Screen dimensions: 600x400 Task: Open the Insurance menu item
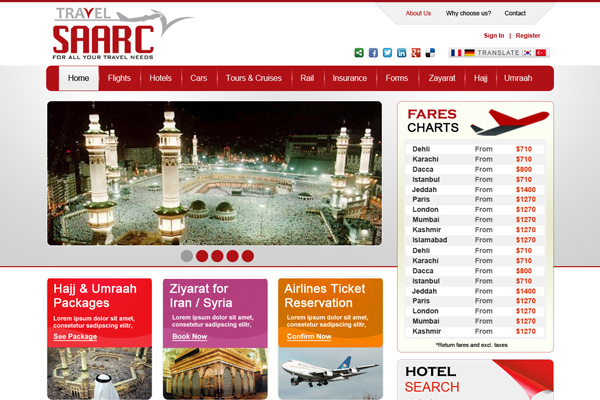pos(349,78)
